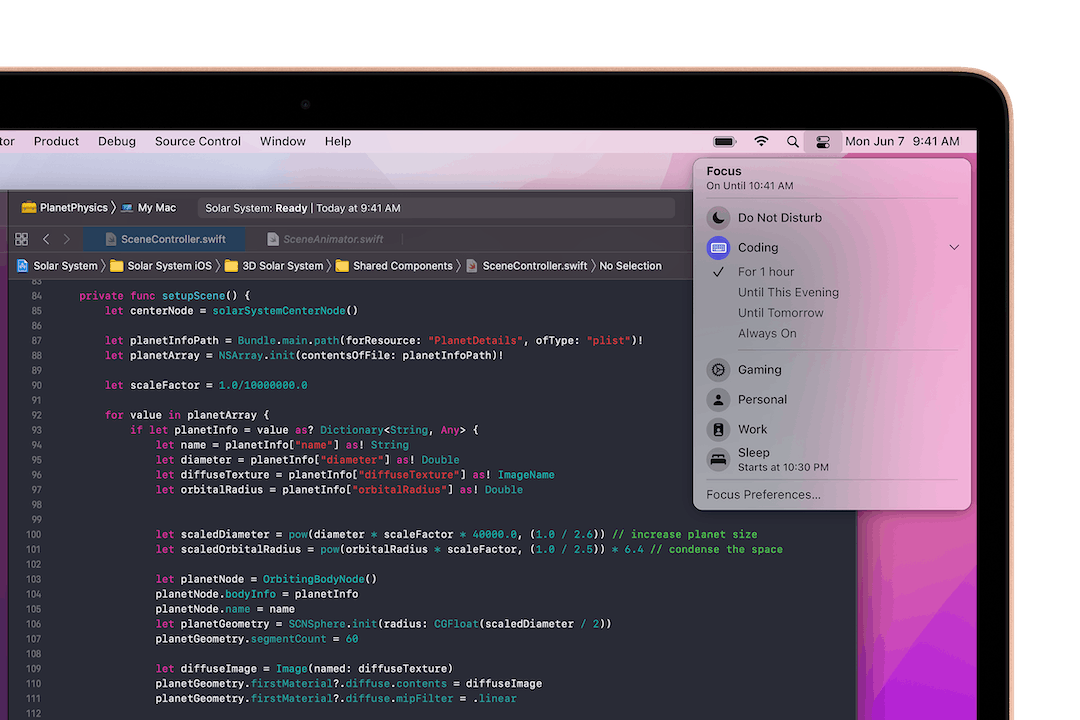Click the battery status icon
This screenshot has height=720, width=1080.
point(725,142)
